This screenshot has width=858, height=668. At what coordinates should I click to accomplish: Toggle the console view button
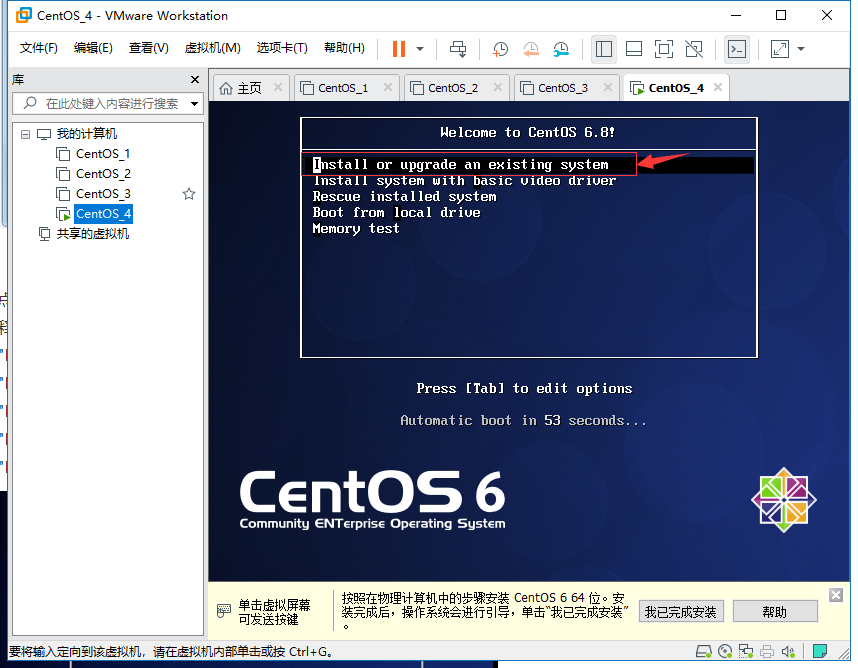pyautogui.click(x=737, y=49)
